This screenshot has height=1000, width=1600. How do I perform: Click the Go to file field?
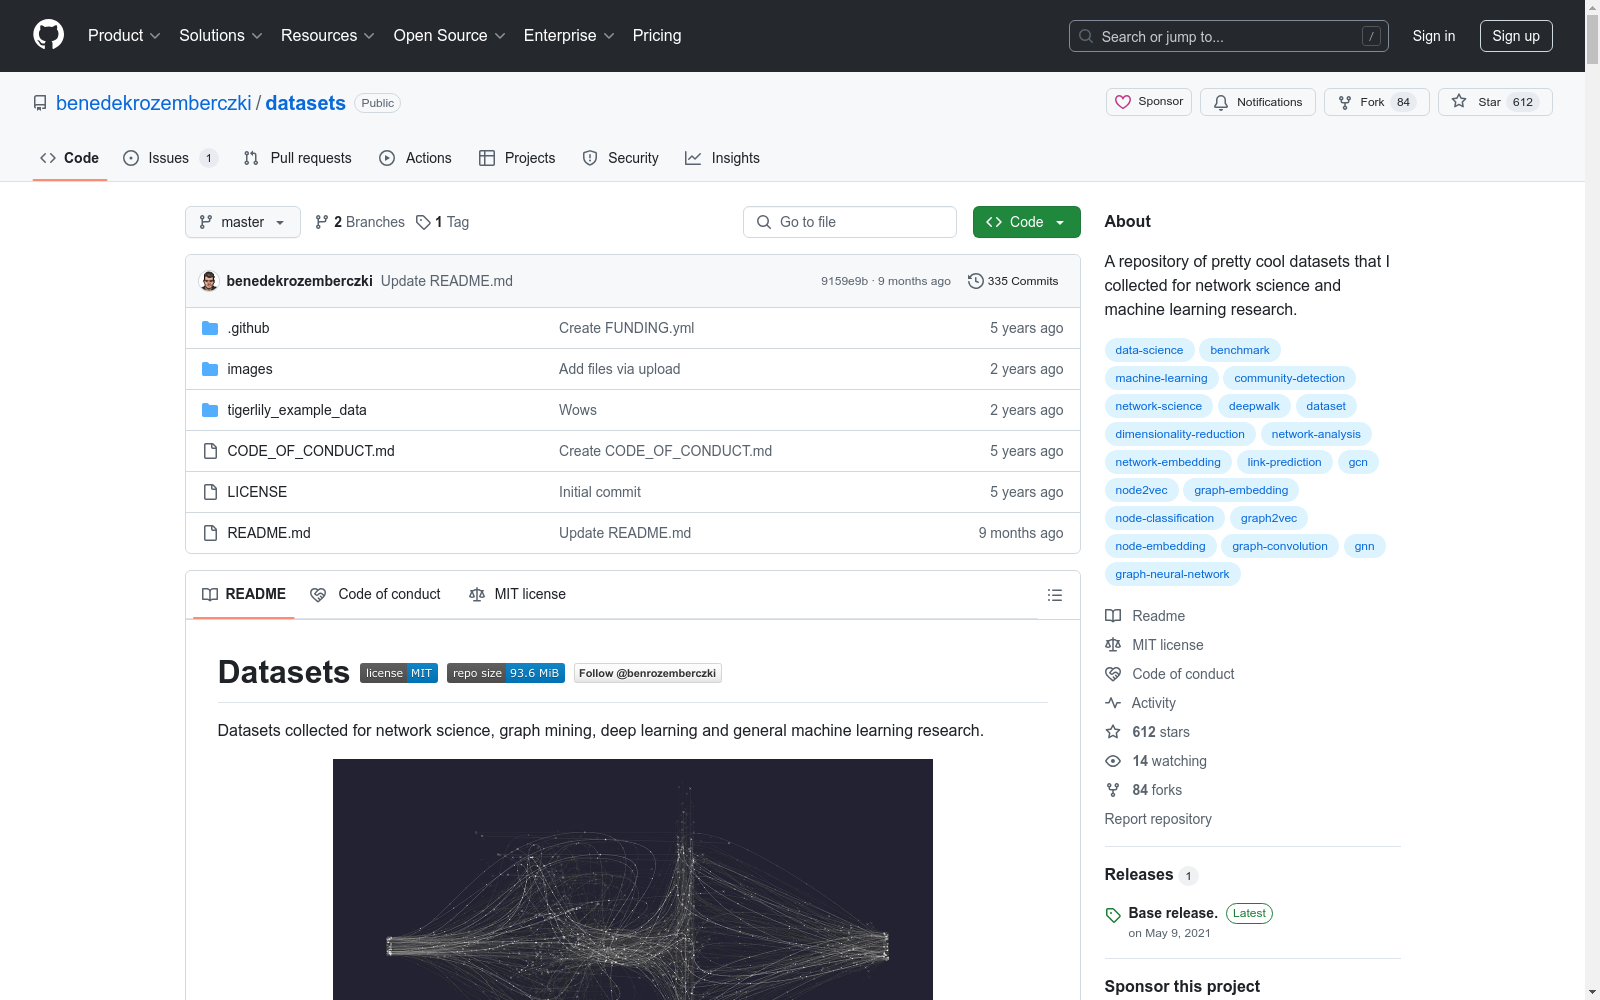point(850,222)
